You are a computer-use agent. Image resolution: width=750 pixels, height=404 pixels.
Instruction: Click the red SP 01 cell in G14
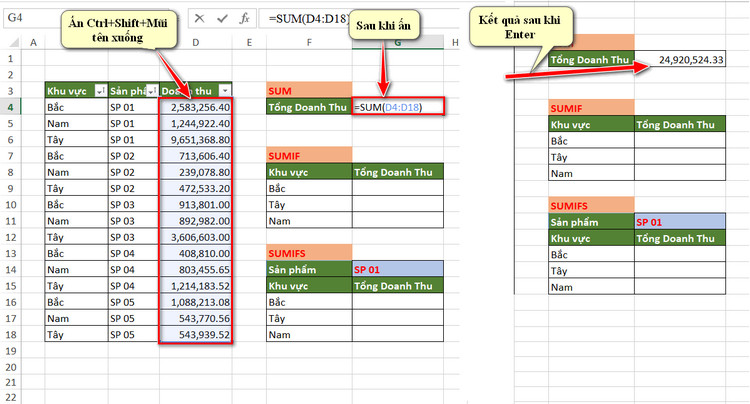398,270
